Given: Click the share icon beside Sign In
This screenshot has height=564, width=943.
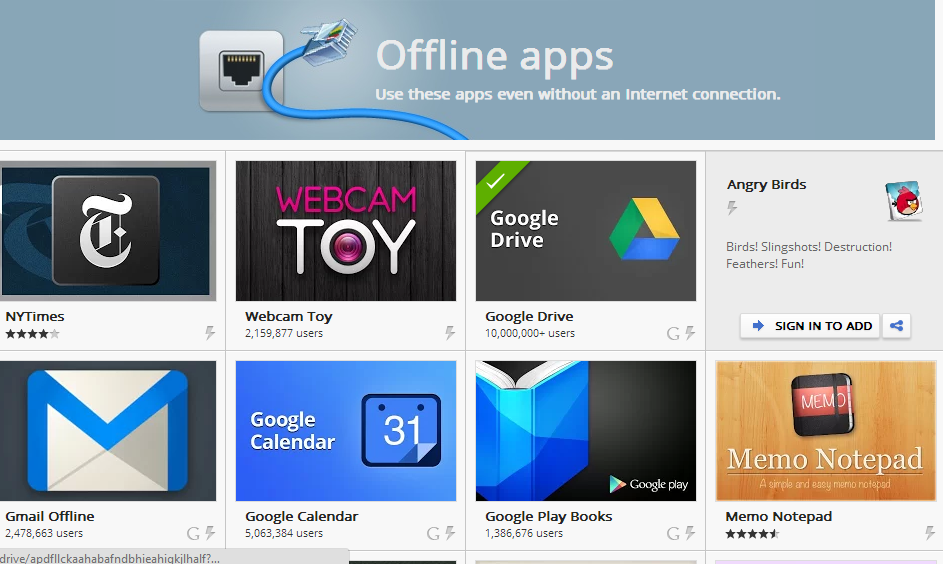Looking at the screenshot, I should 896,326.
